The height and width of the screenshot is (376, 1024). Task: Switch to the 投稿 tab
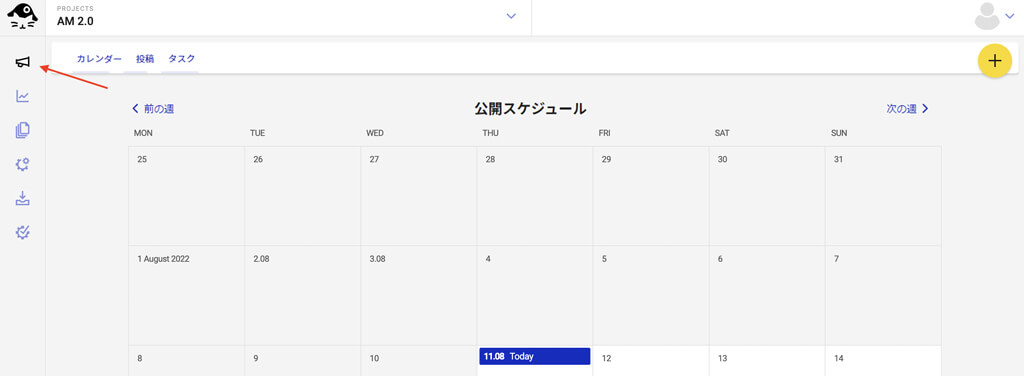coord(145,59)
